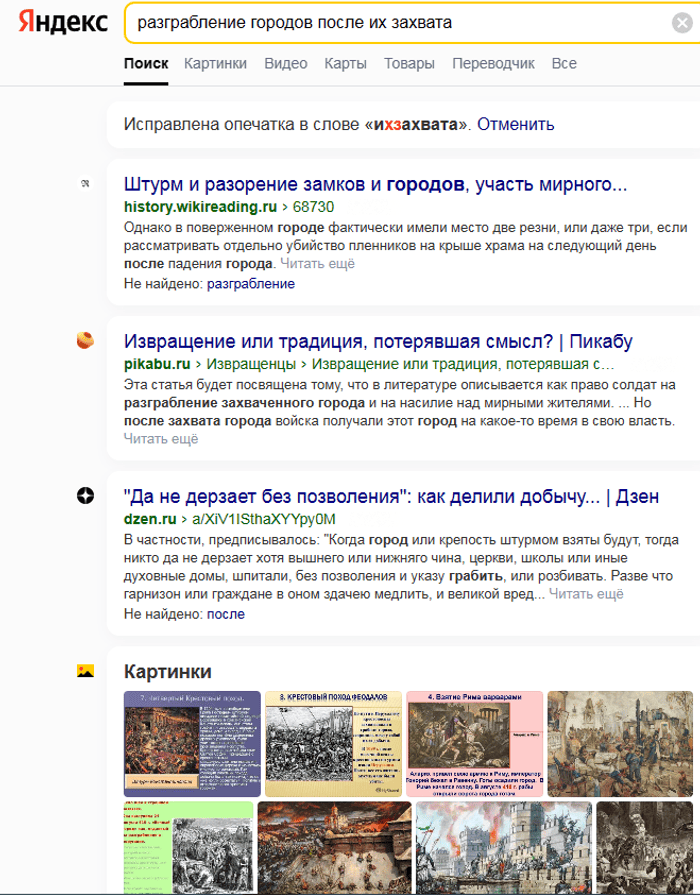
Task: Open the Крестовый поход феодалов image thumbnail
Action: (333, 742)
